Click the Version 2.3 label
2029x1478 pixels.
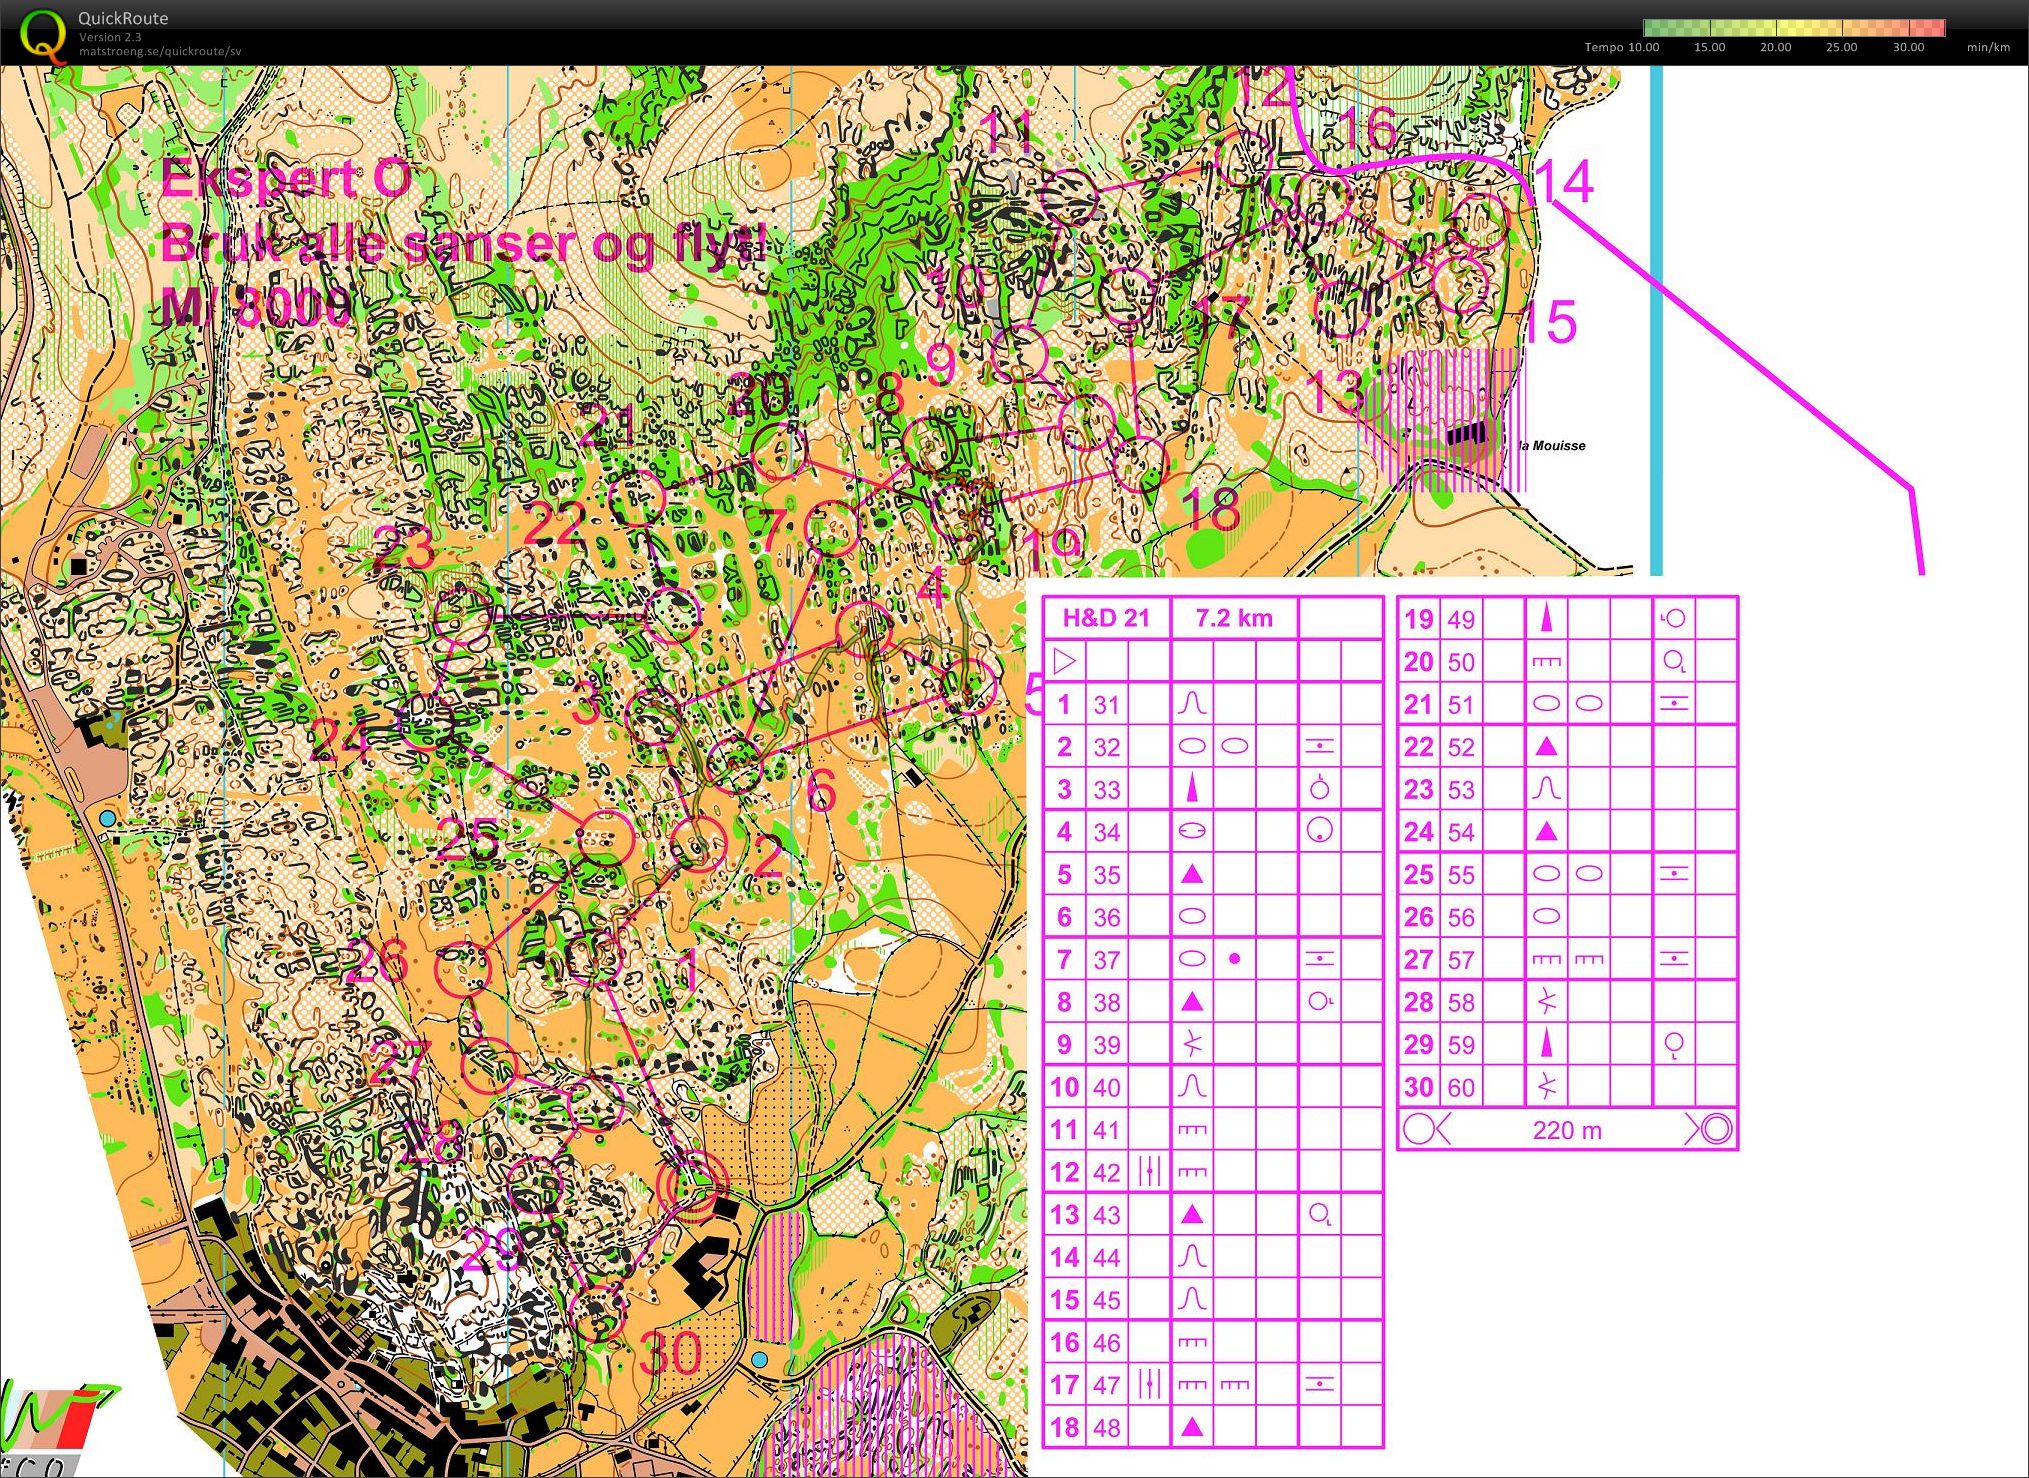[x=111, y=37]
